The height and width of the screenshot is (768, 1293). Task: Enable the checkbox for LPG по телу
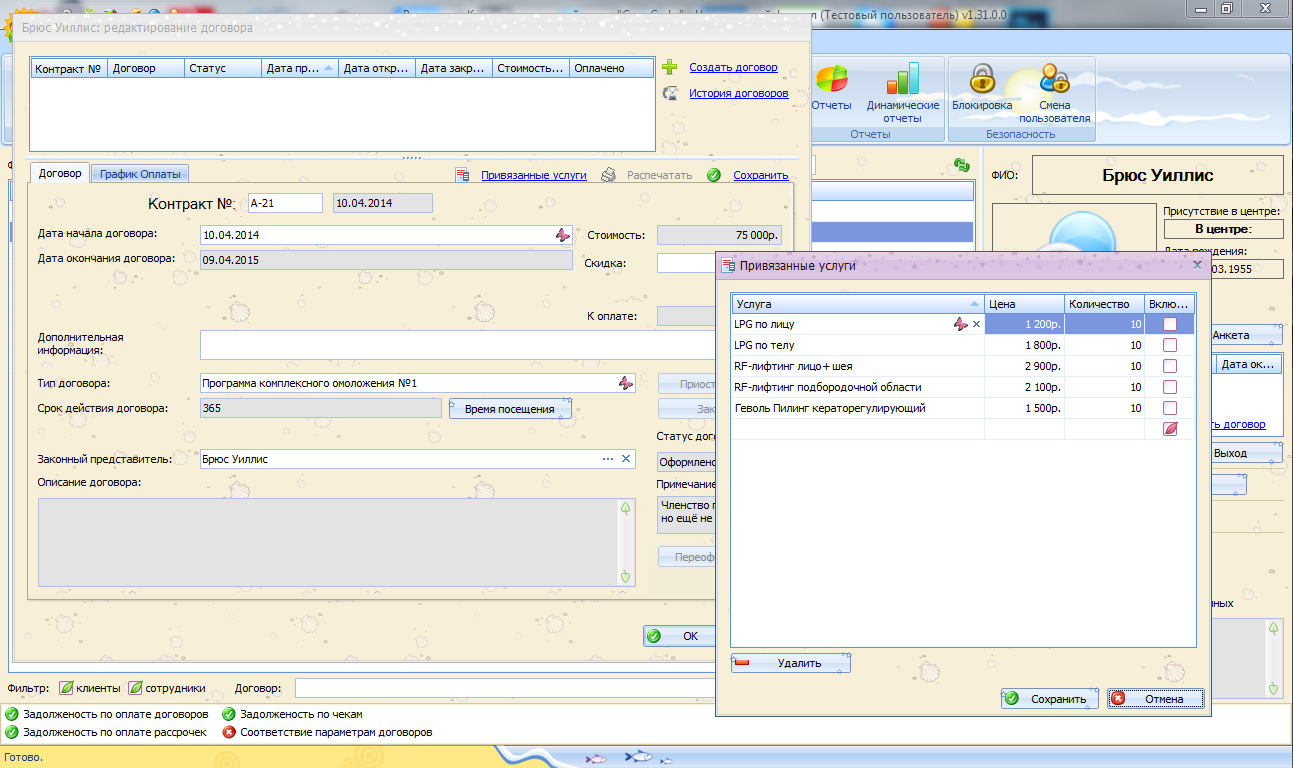click(1169, 345)
